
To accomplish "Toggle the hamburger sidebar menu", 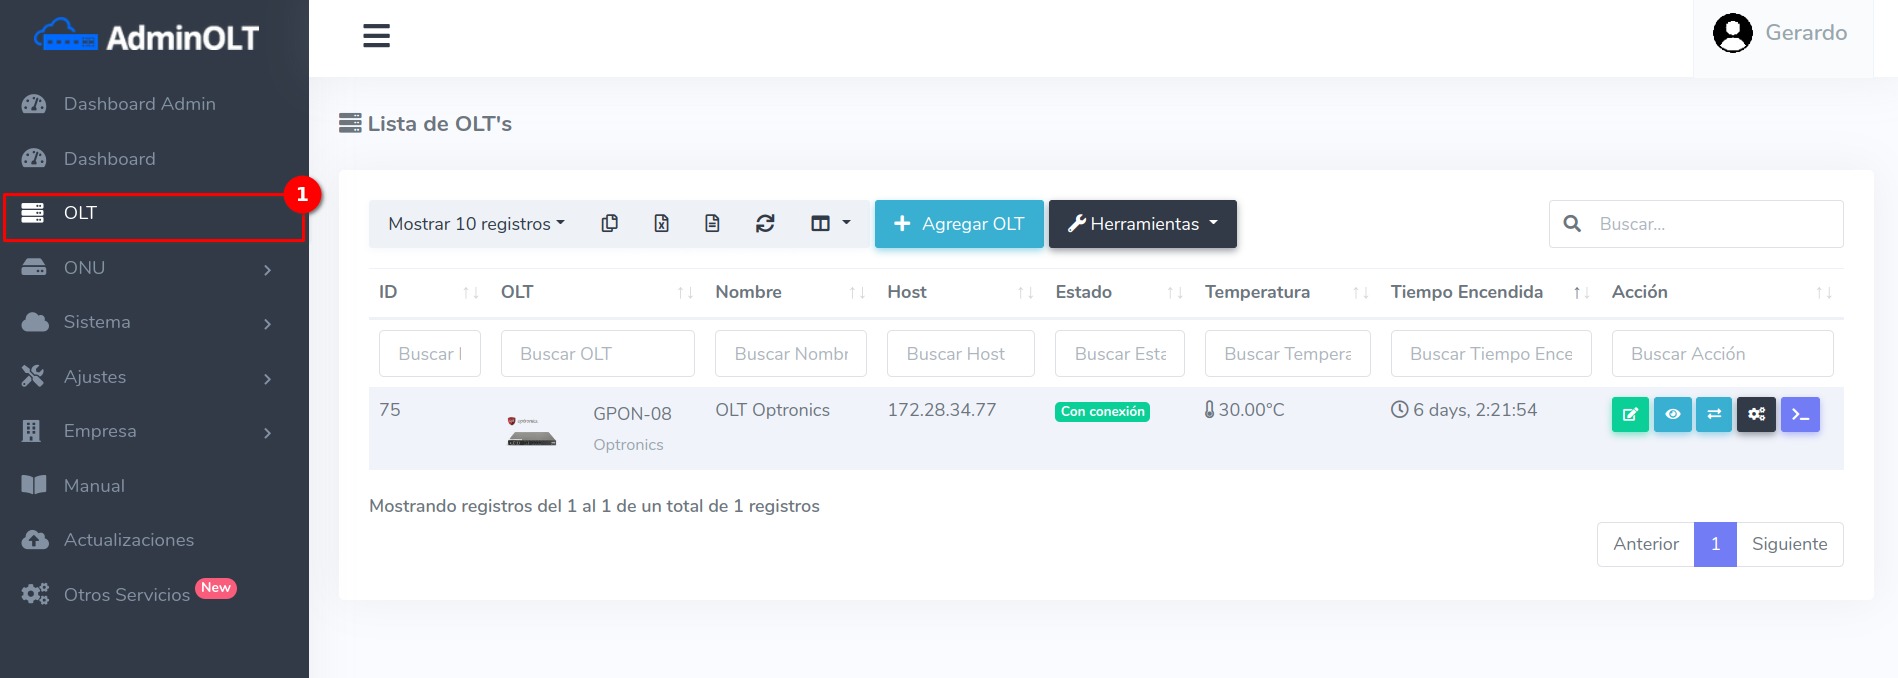I will point(376,37).
